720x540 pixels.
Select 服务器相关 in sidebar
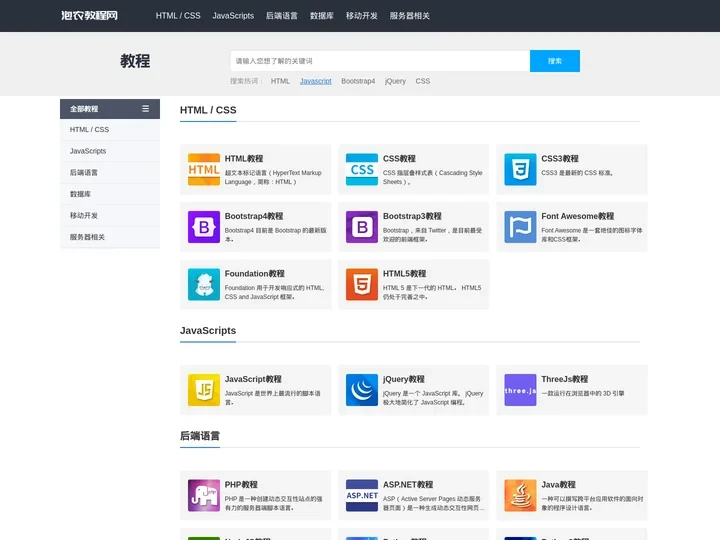[110, 237]
